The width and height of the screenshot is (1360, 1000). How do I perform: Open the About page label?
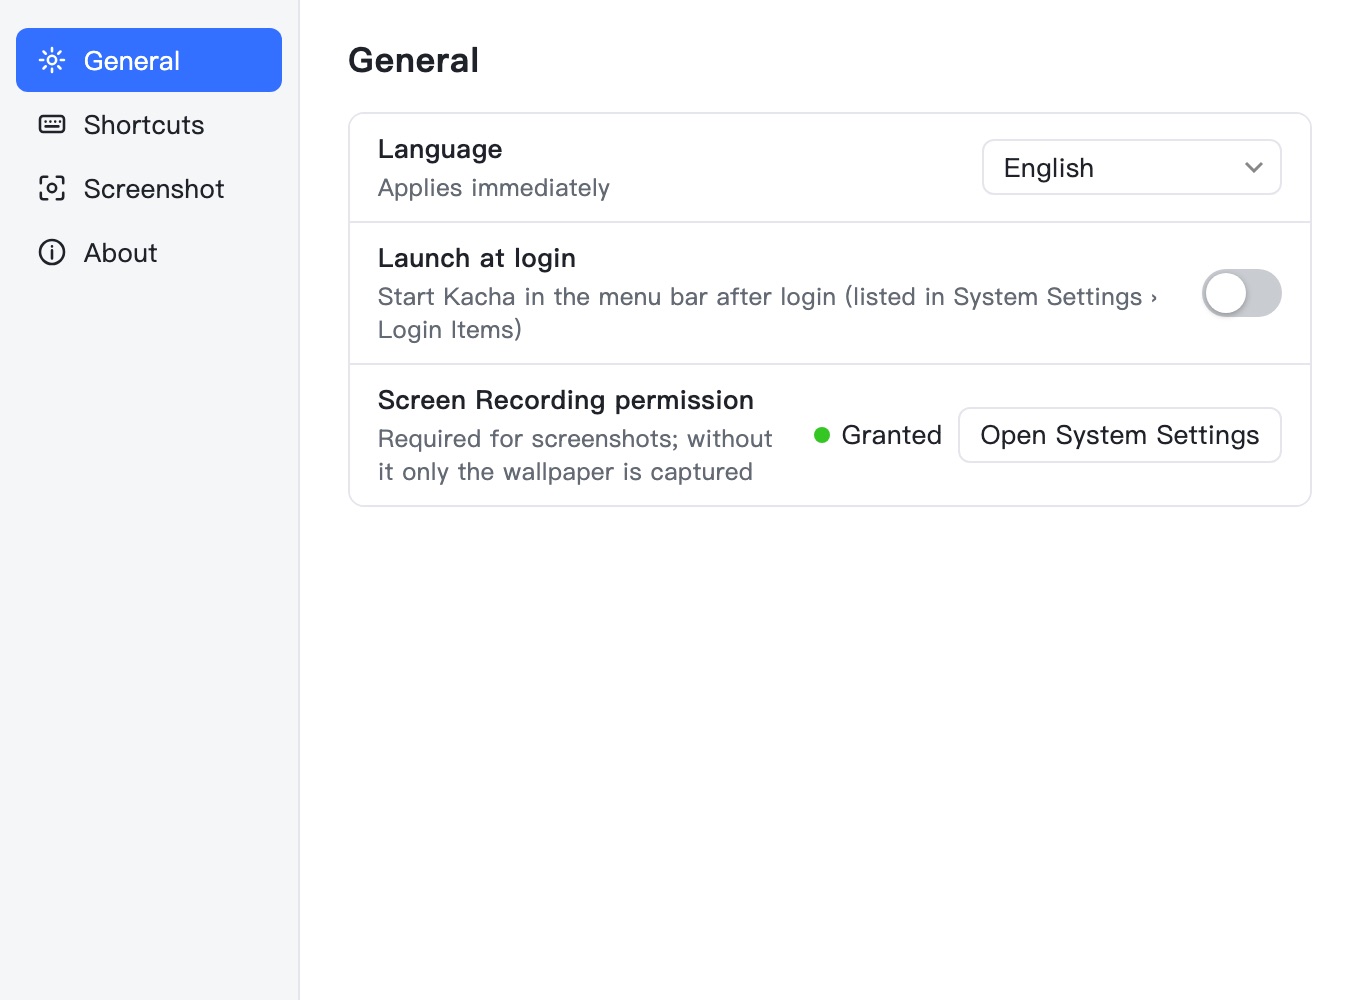[121, 253]
